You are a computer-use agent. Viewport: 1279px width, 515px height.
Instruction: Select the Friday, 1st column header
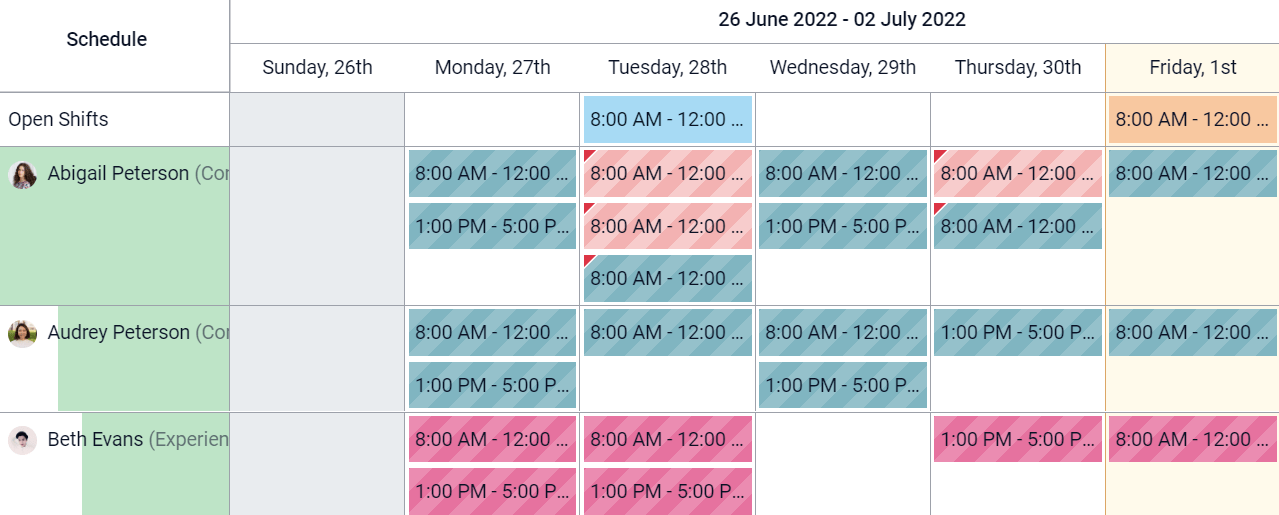(1192, 68)
